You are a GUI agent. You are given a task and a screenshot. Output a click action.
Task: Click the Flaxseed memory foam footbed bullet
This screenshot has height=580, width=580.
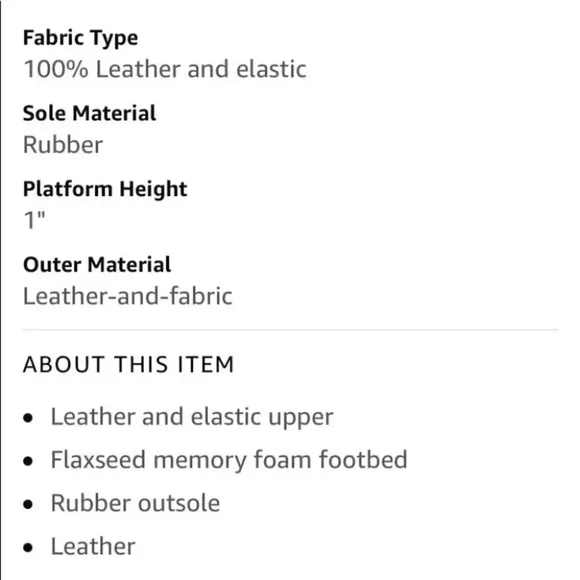(229, 460)
